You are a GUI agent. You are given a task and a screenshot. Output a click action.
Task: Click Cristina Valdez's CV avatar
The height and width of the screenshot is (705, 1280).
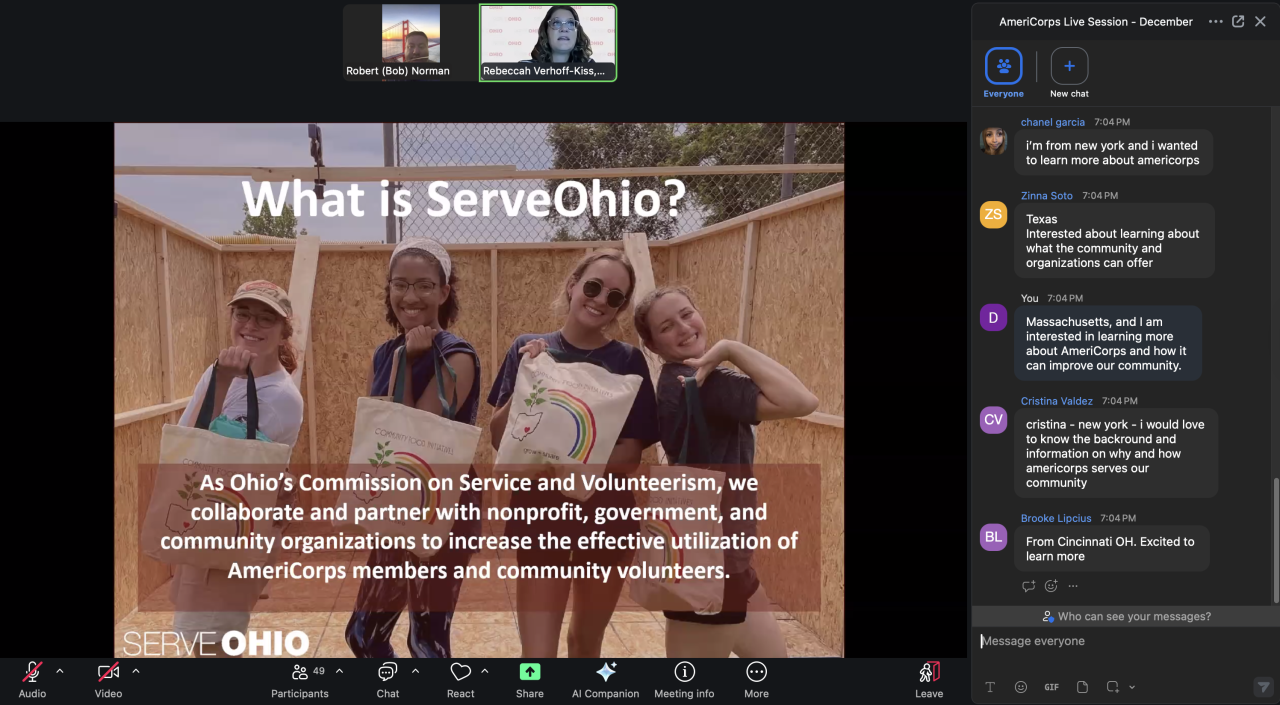pyautogui.click(x=993, y=420)
